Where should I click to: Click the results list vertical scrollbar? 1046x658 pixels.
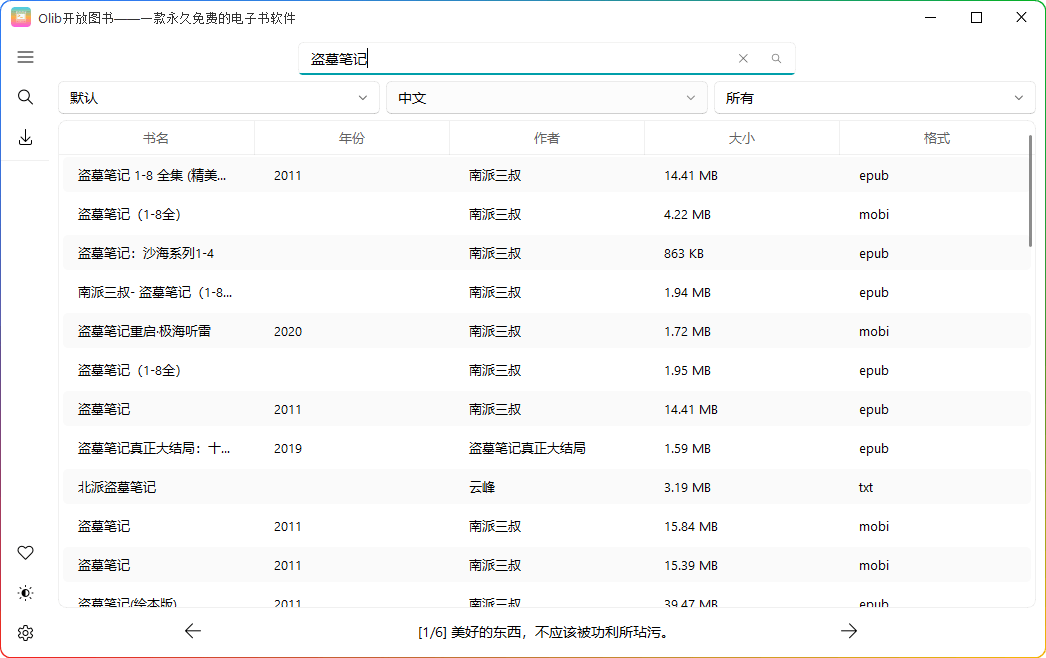point(1030,192)
